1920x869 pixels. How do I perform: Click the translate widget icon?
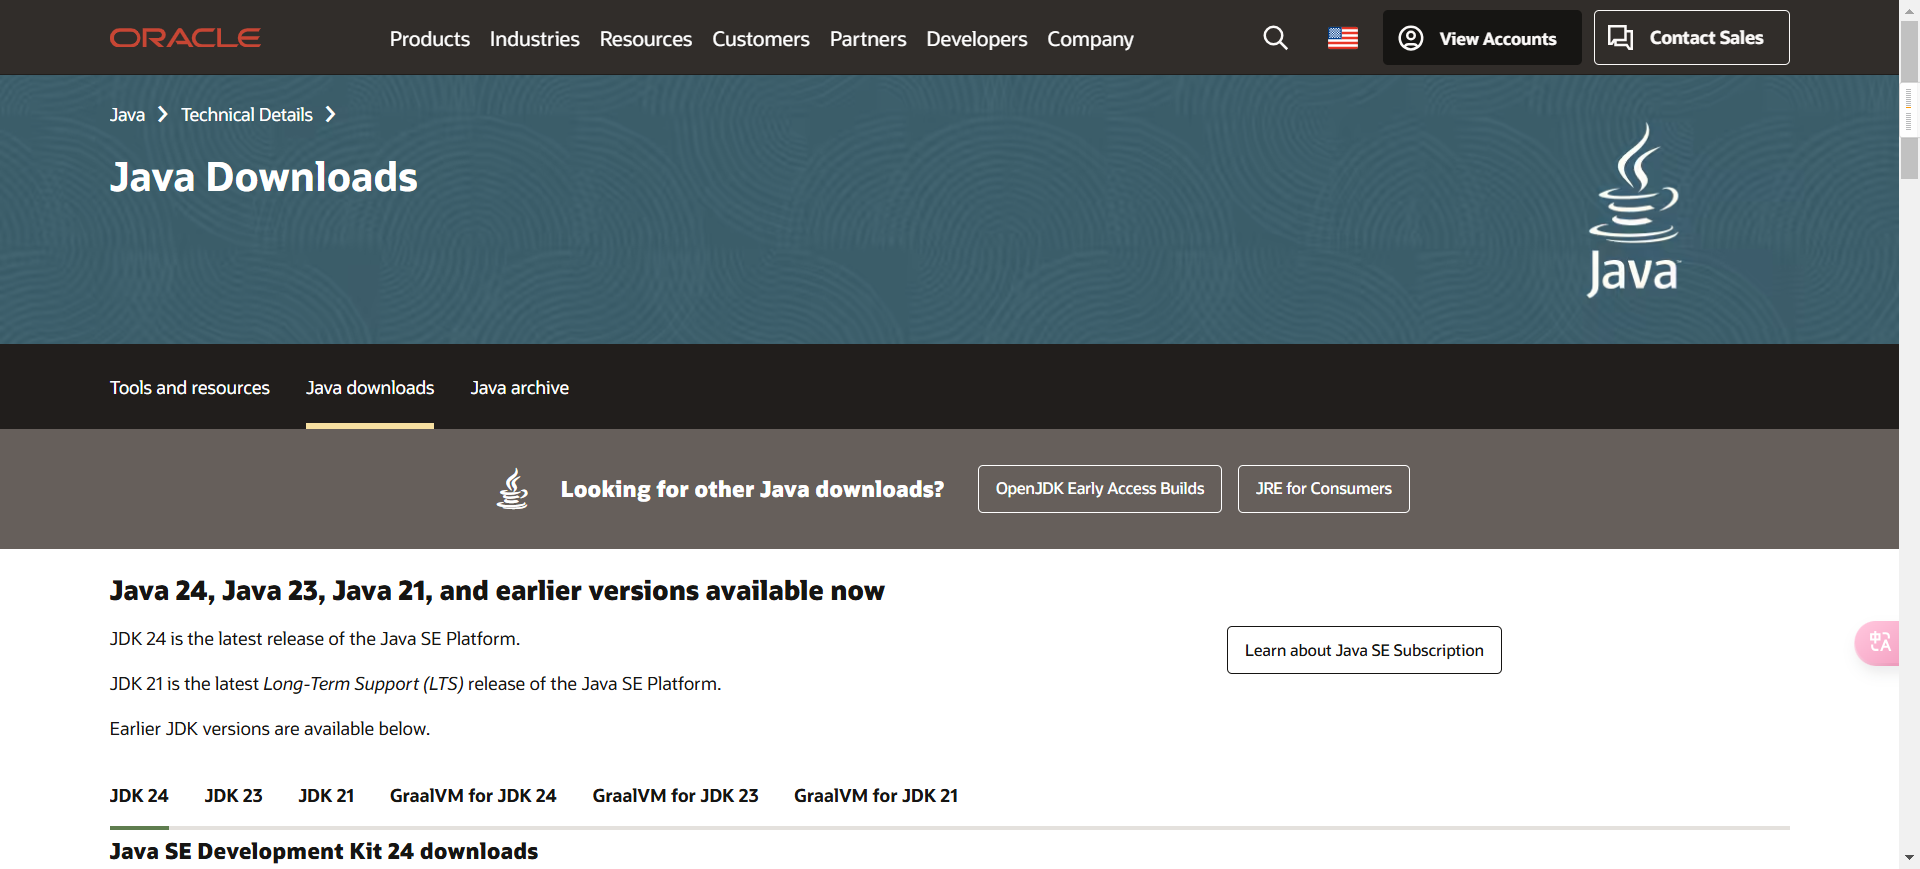pyautogui.click(x=1879, y=642)
